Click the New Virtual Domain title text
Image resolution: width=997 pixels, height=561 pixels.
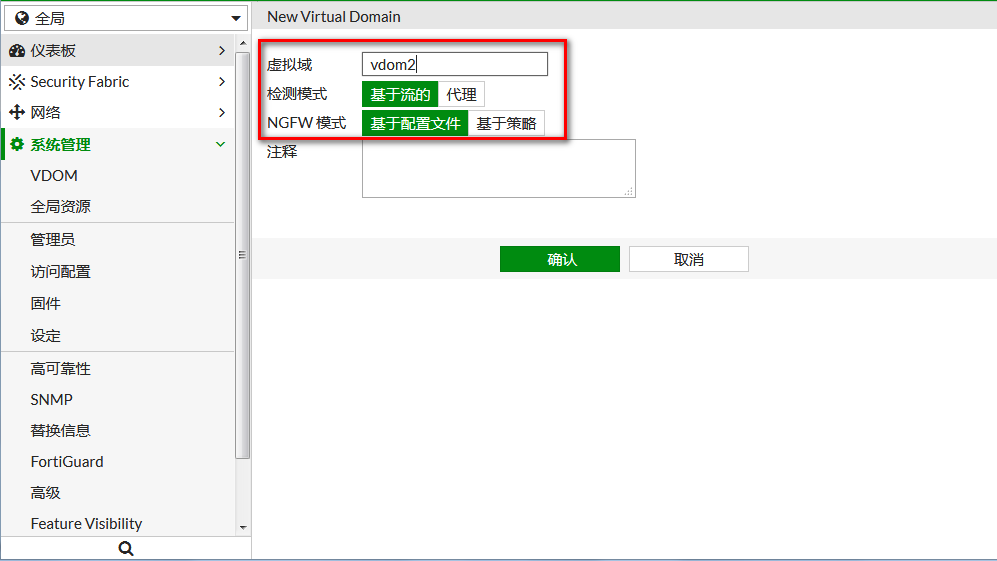[x=334, y=17]
